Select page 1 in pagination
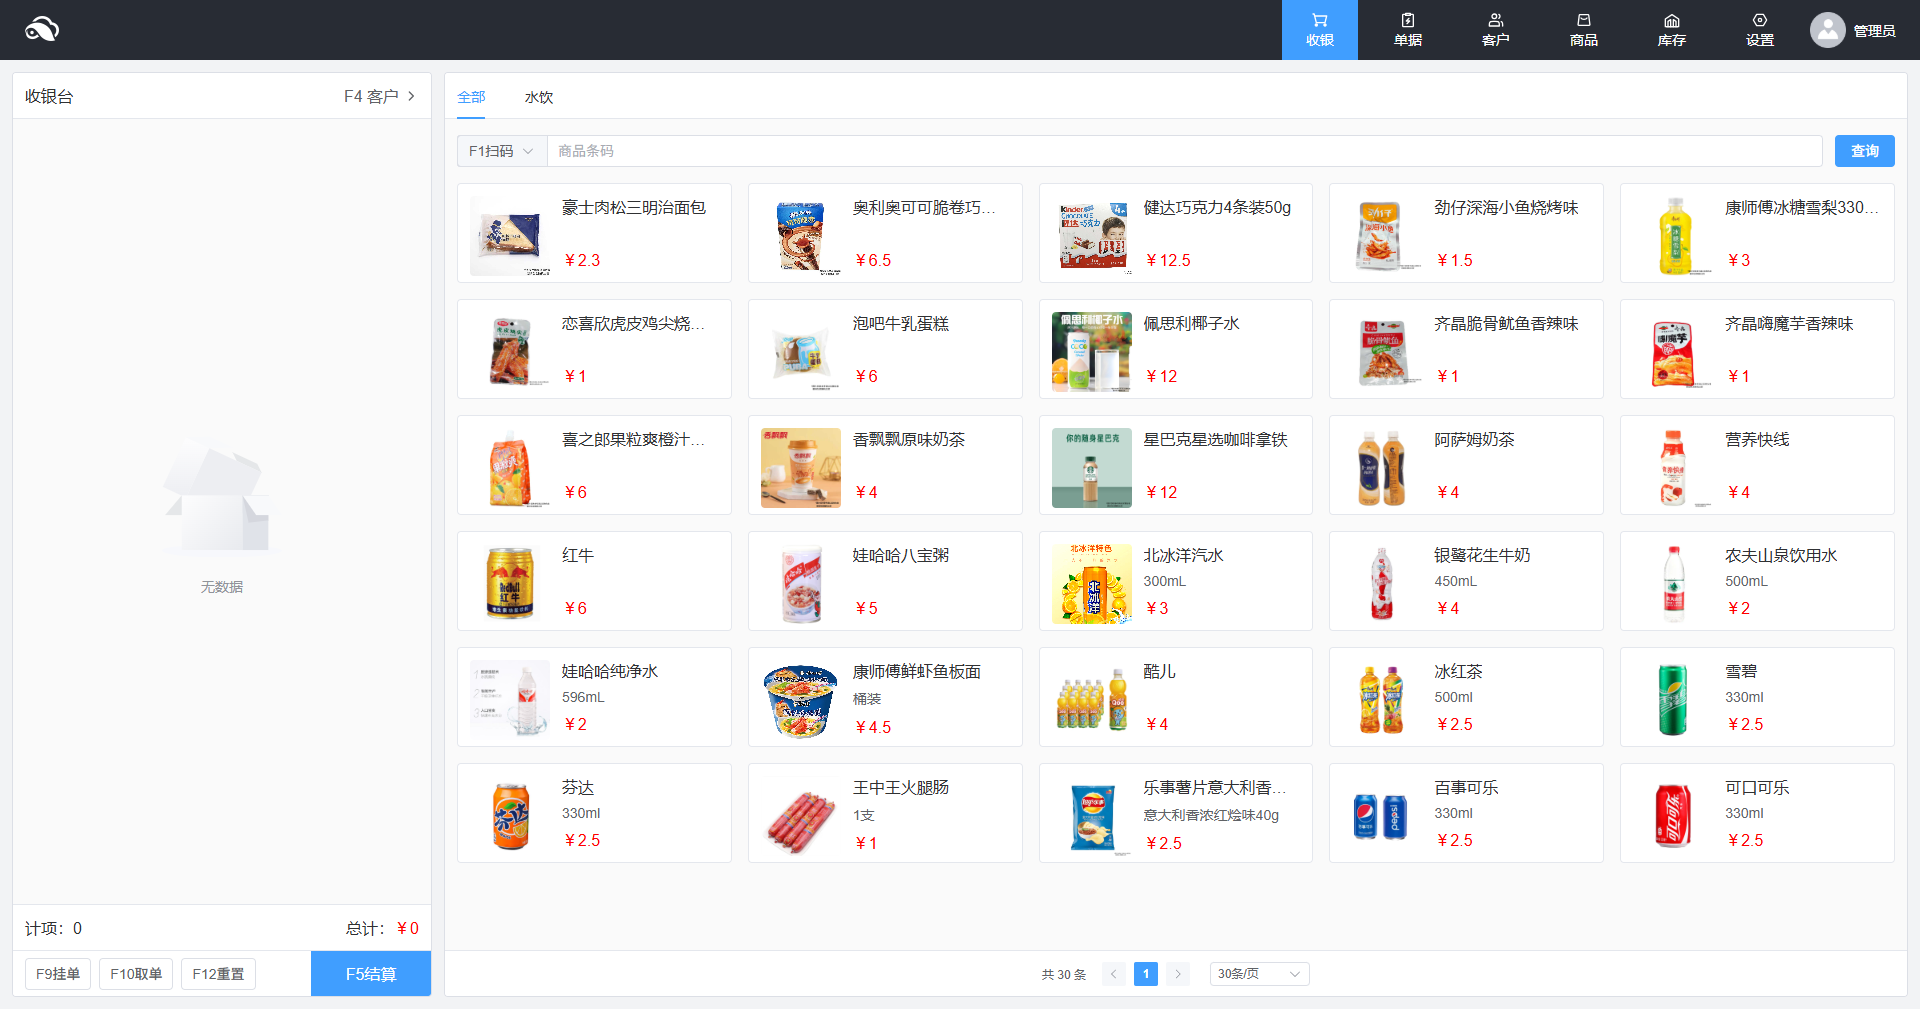1920x1009 pixels. pos(1146,974)
